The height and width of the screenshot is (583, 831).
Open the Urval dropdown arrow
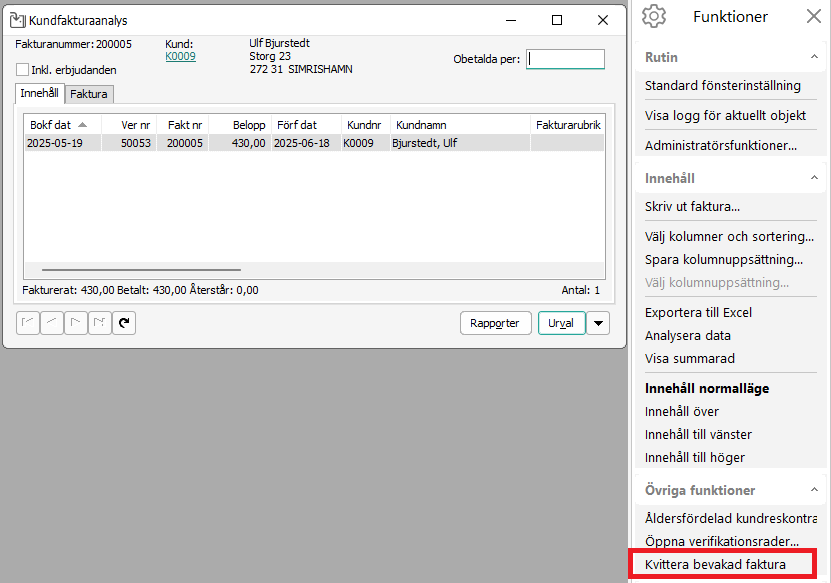(x=598, y=323)
